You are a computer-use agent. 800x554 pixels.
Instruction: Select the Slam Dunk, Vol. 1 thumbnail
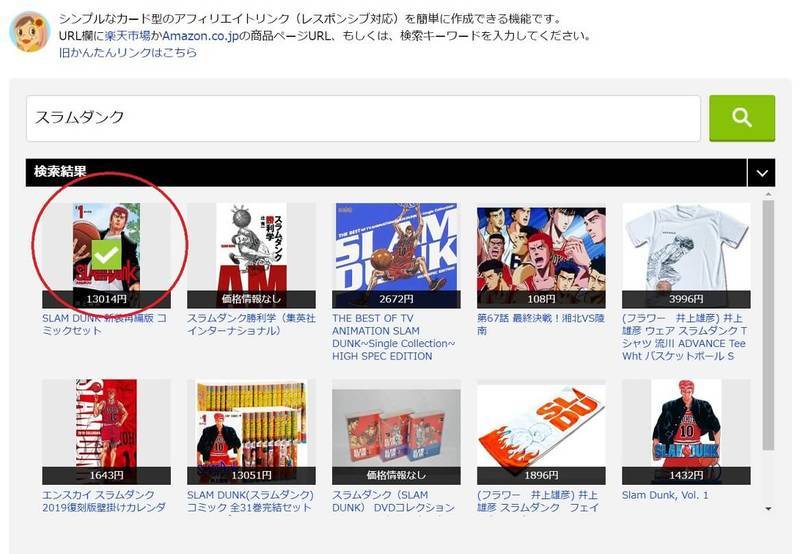click(686, 432)
